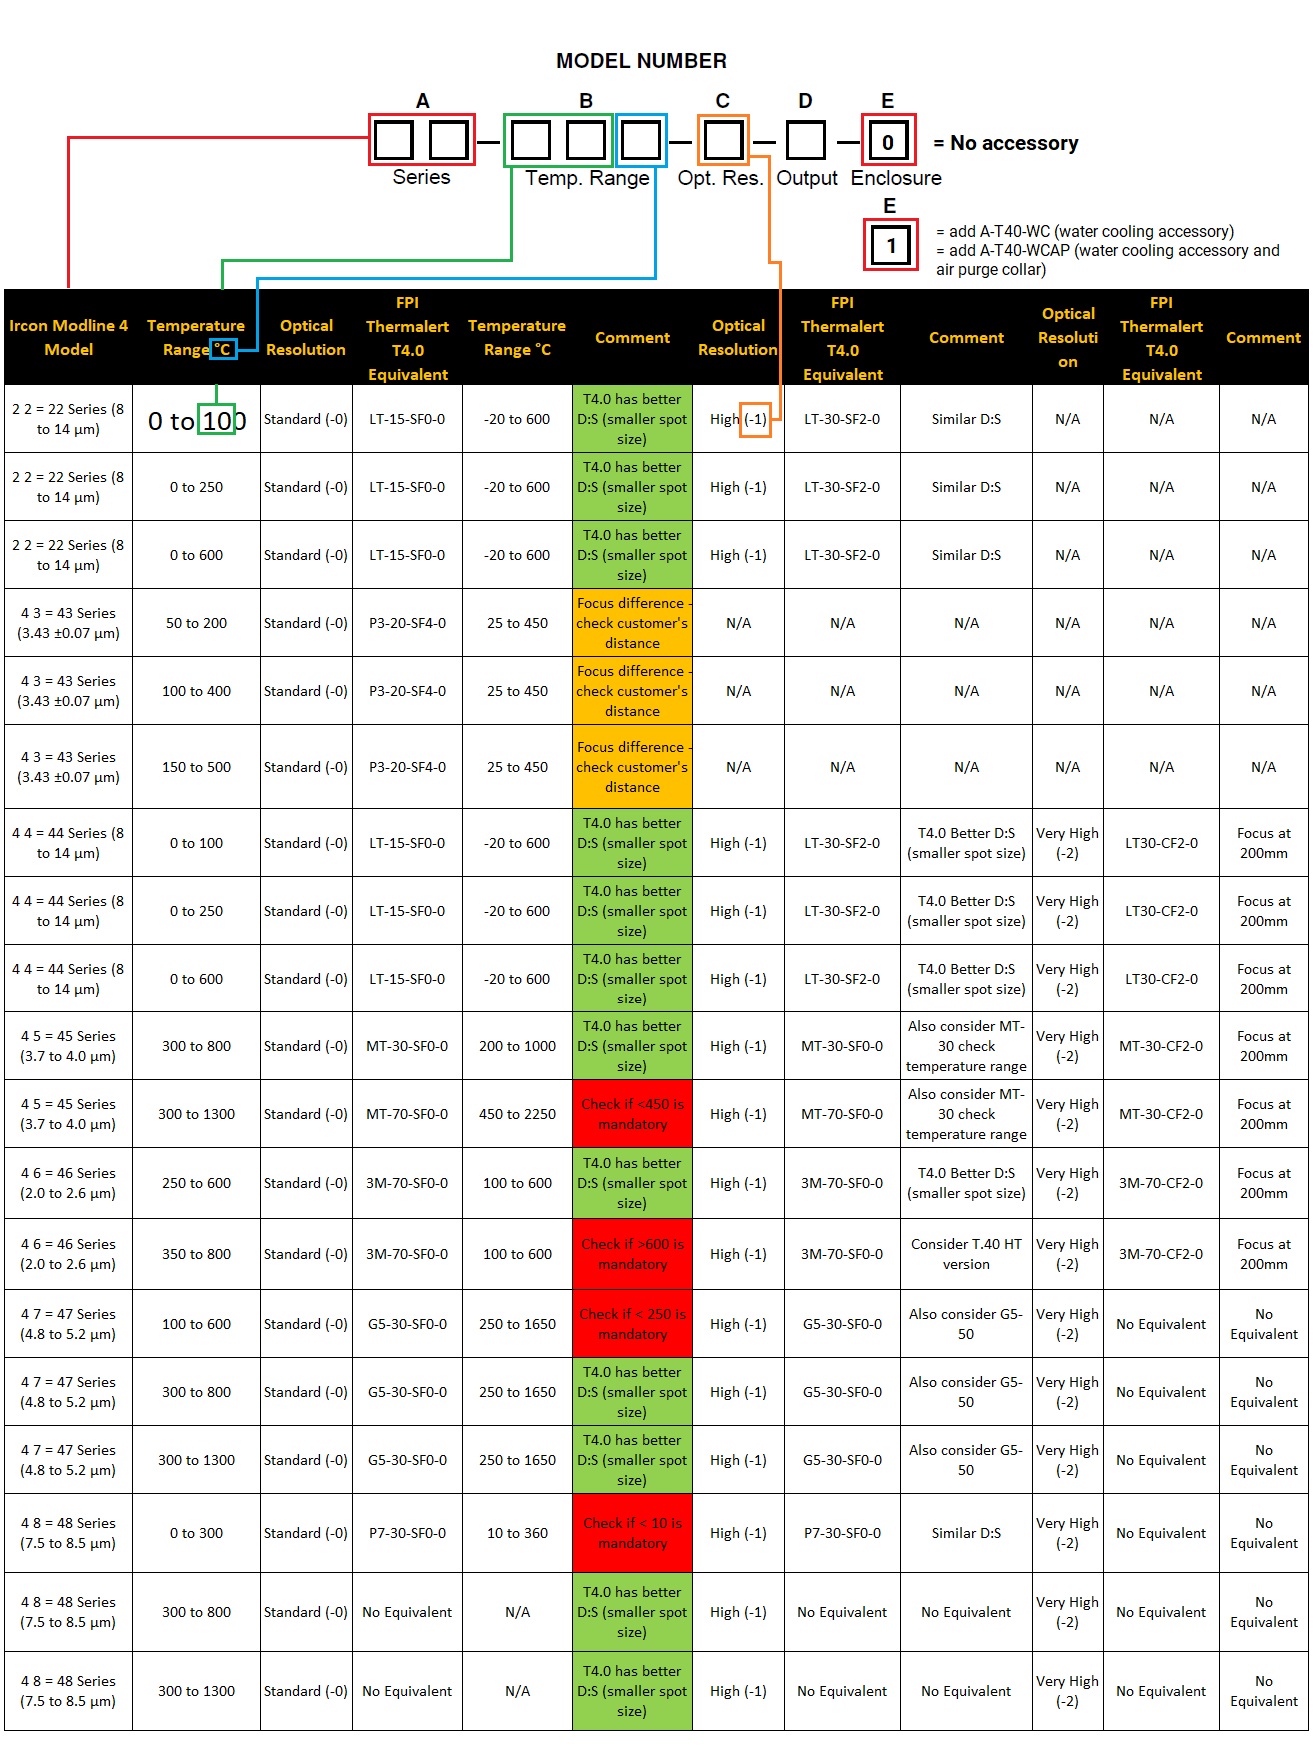This screenshot has height=1753, width=1315.
Task: Select red 'Check if < 250 is mandatory' cell
Action: pyautogui.click(x=633, y=1324)
